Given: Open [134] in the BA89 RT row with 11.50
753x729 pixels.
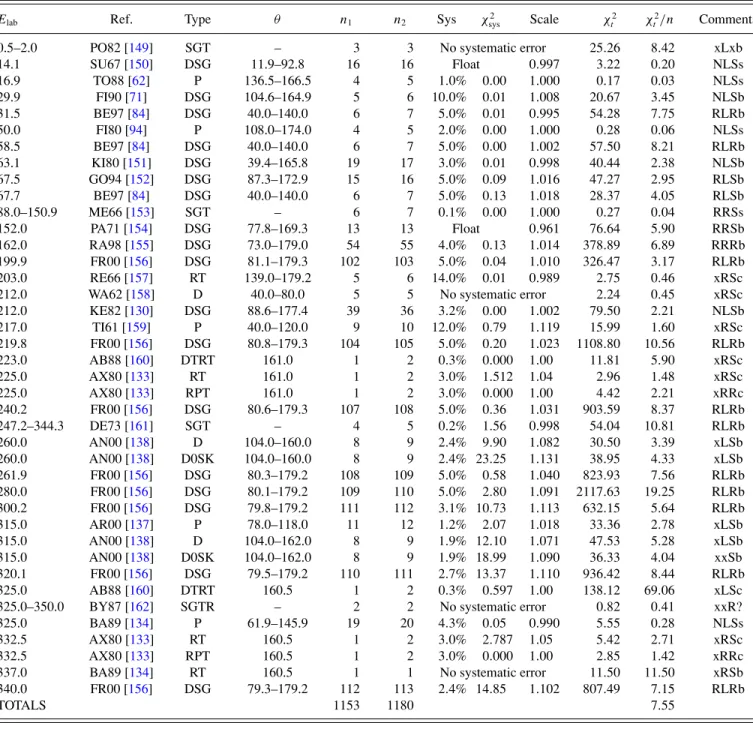Looking at the screenshot, I should tap(139, 672).
